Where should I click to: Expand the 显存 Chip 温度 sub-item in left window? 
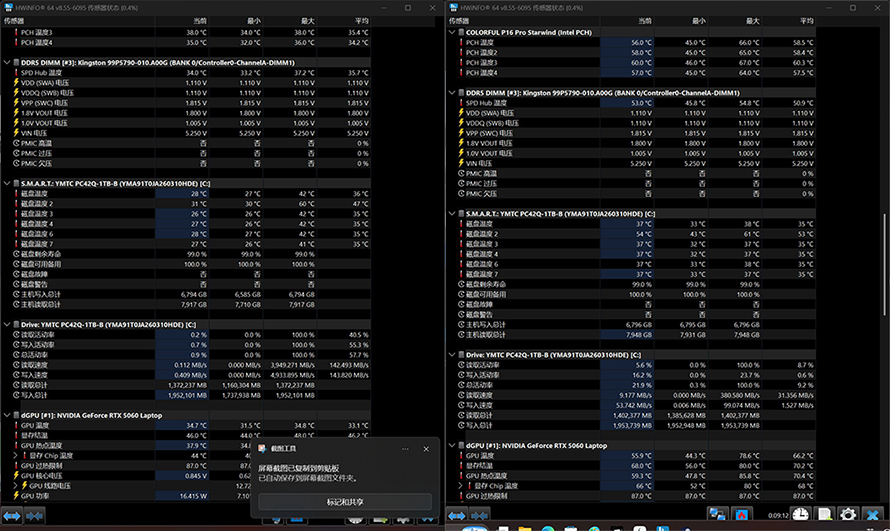pyautogui.click(x=16, y=456)
